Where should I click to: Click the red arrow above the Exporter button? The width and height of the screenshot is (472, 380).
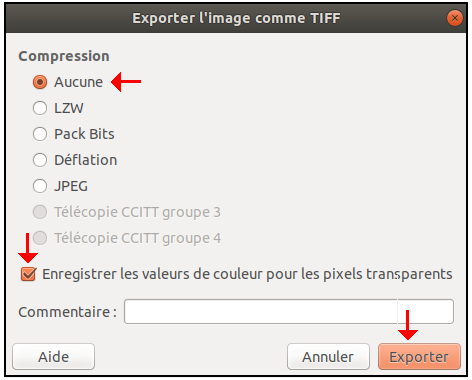(x=407, y=325)
